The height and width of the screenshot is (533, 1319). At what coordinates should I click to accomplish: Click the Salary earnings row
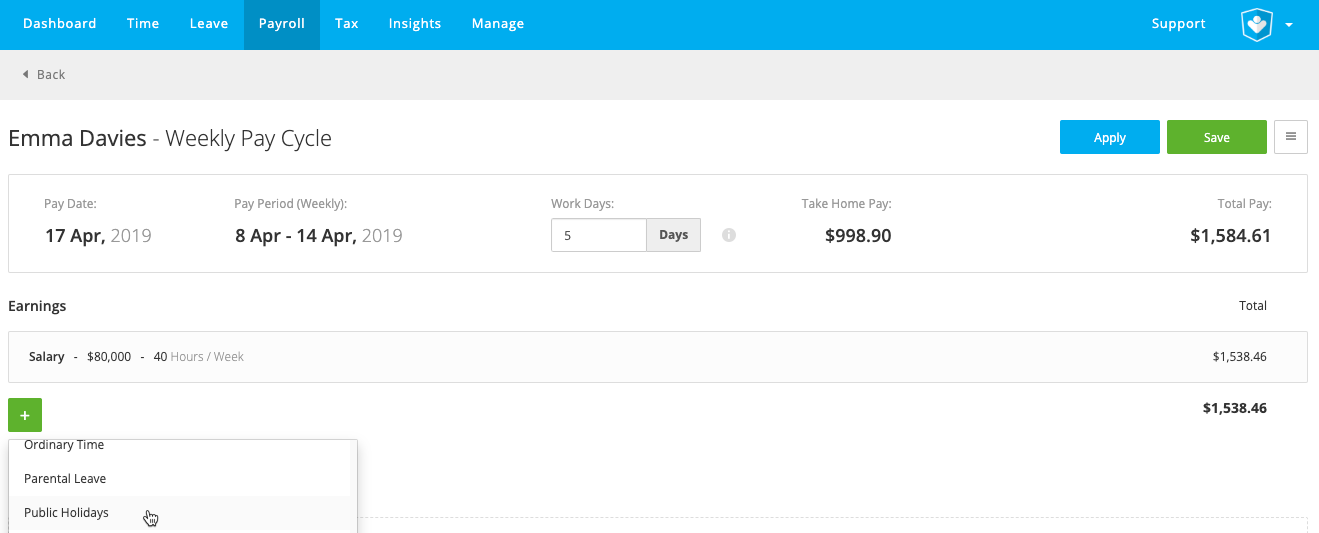pos(658,357)
